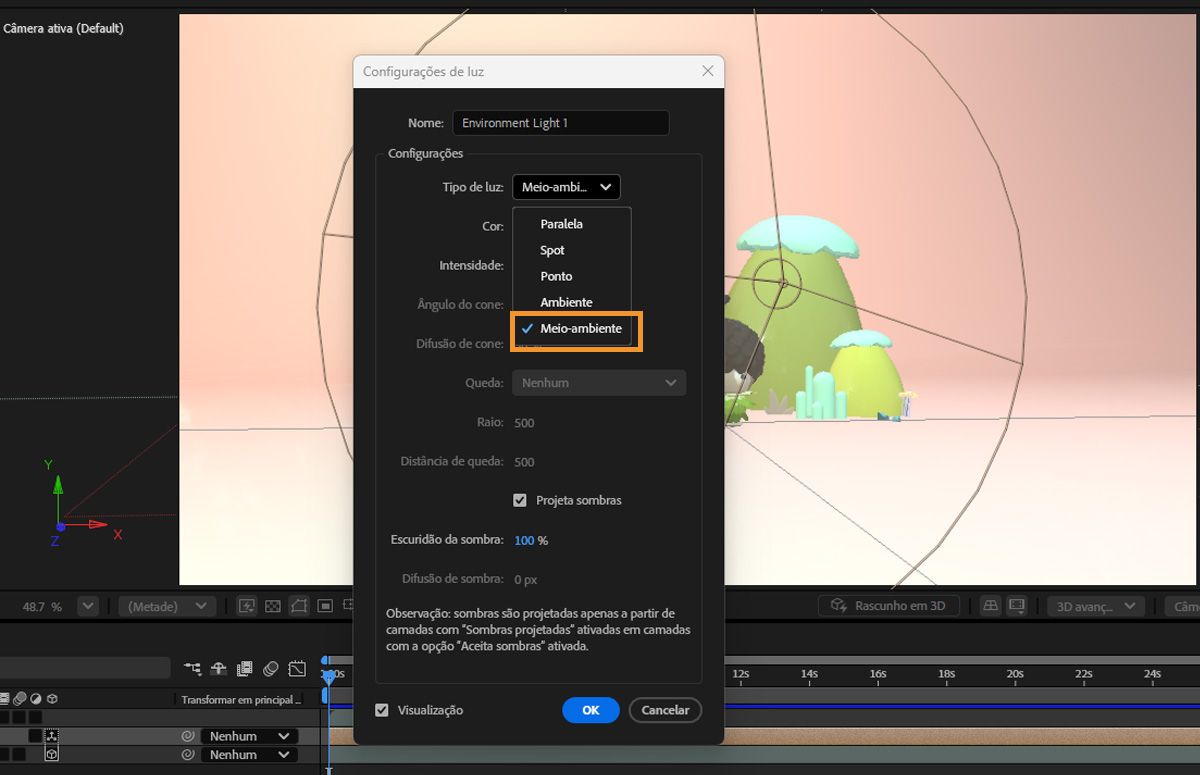Select the tan layer bar in the timeline
Viewport: 1200px width, 775px height.
point(962,736)
